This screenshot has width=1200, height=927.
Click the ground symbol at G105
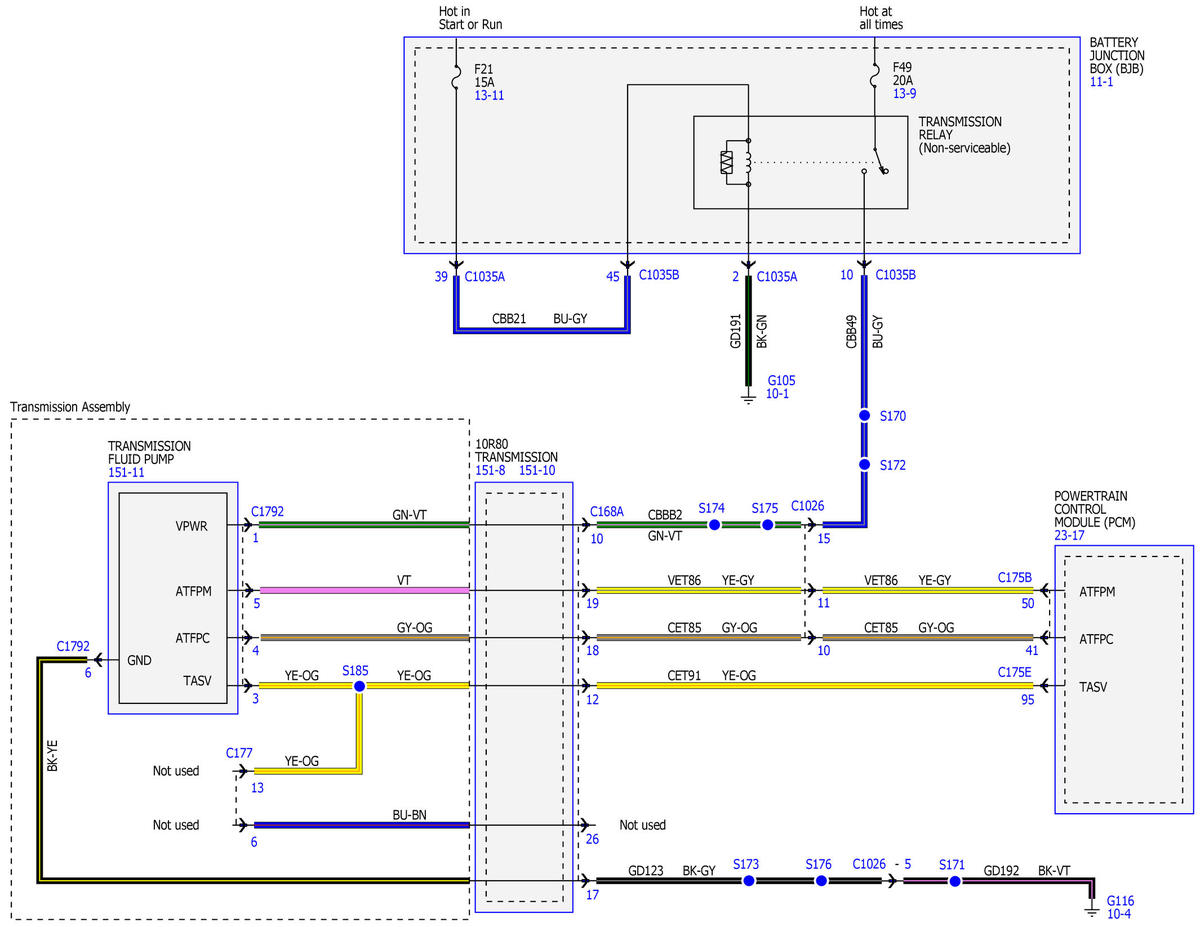click(748, 397)
